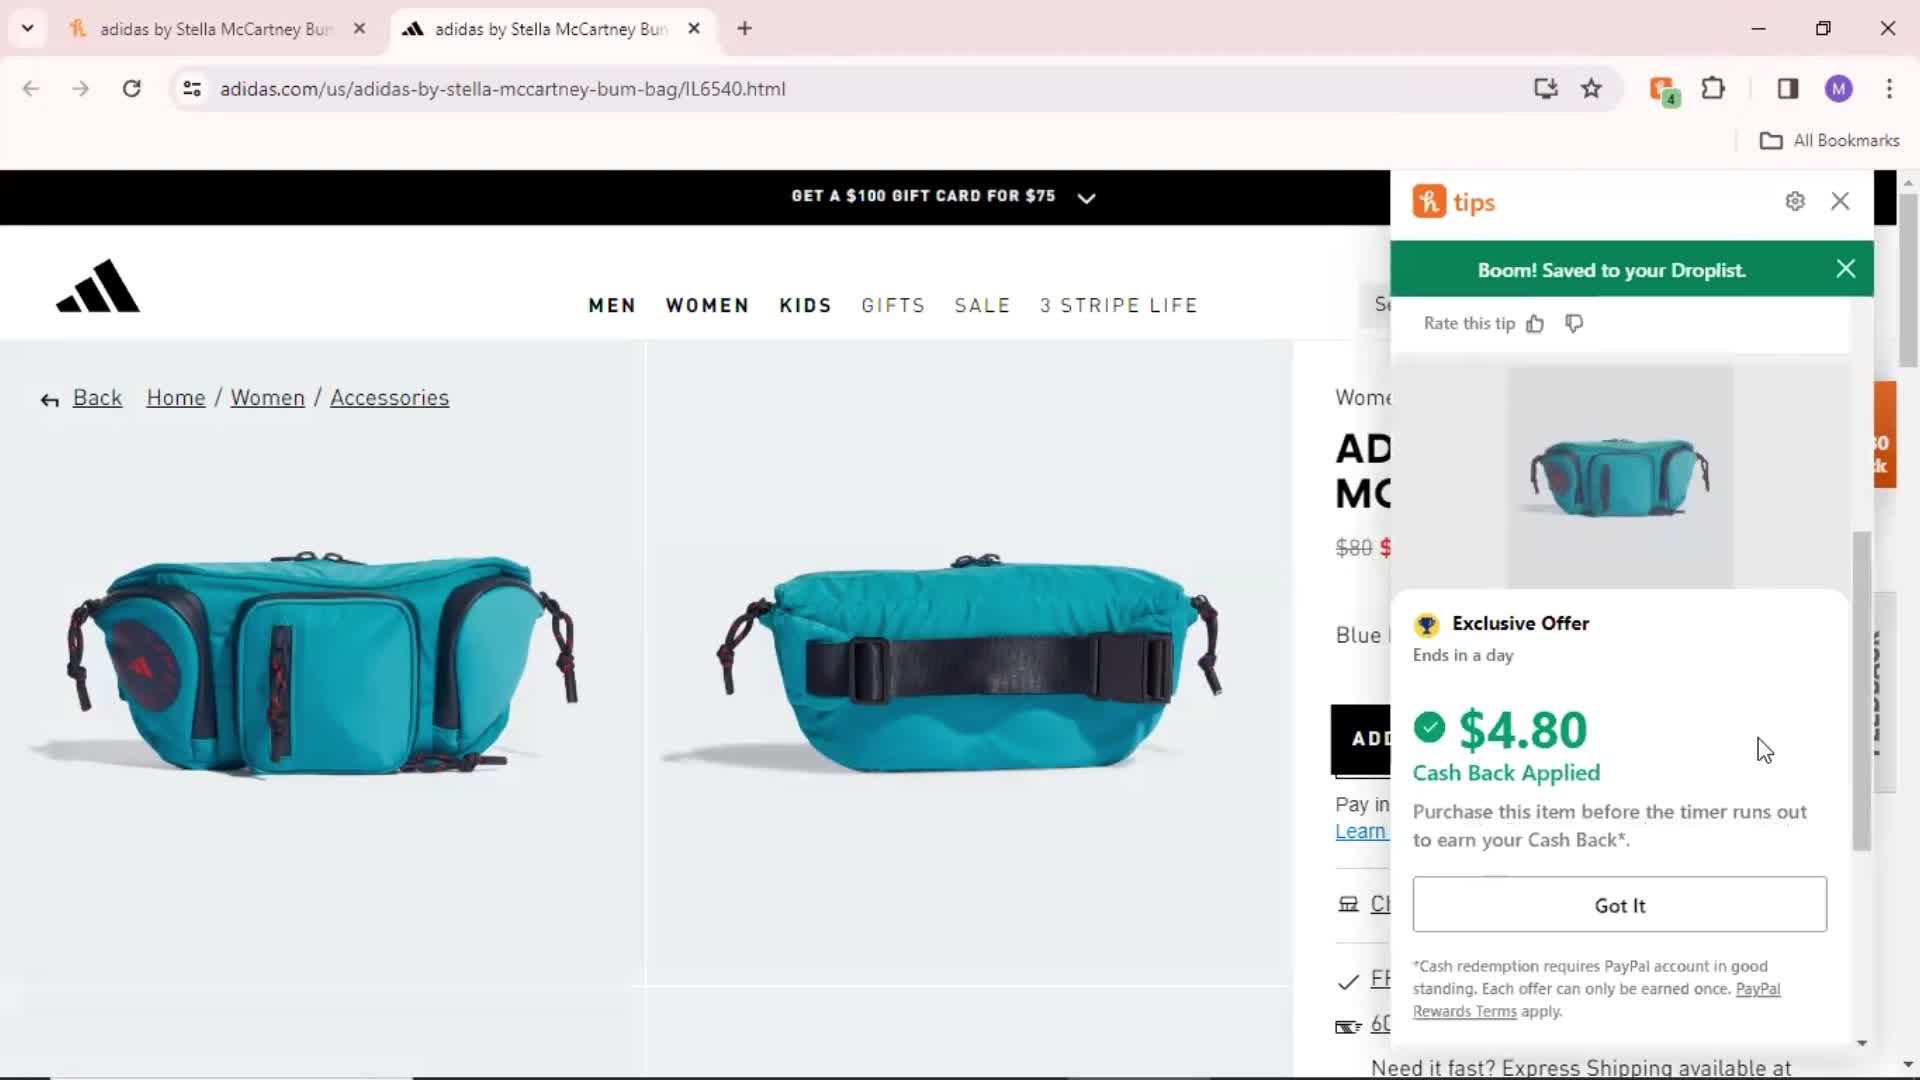1920x1080 pixels.
Task: Click the thumbs up rate tip icon
Action: click(1534, 324)
